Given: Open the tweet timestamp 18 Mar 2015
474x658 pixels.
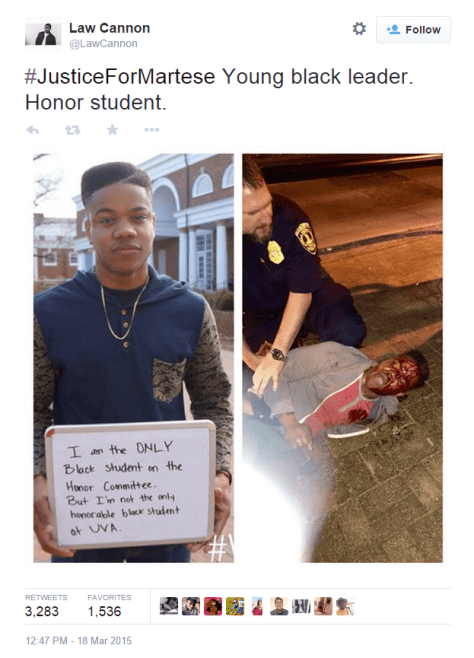Looking at the screenshot, I should pos(78,641).
